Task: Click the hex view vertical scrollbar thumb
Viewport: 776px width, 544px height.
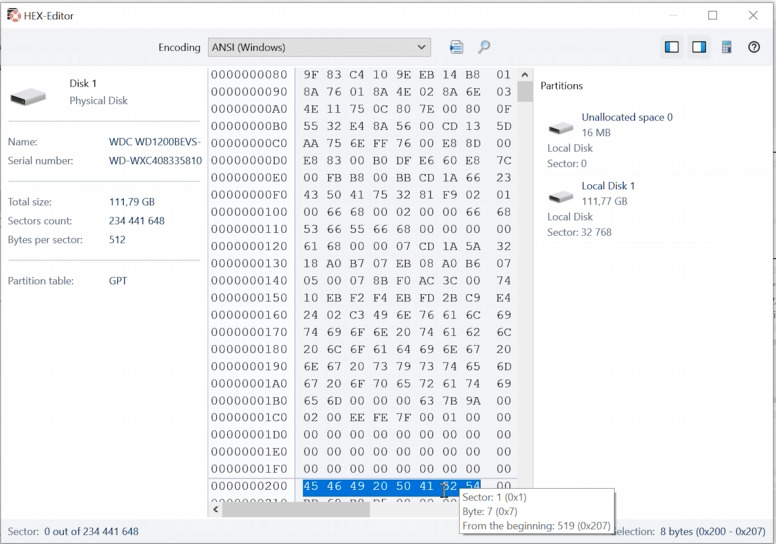Action: (525, 92)
